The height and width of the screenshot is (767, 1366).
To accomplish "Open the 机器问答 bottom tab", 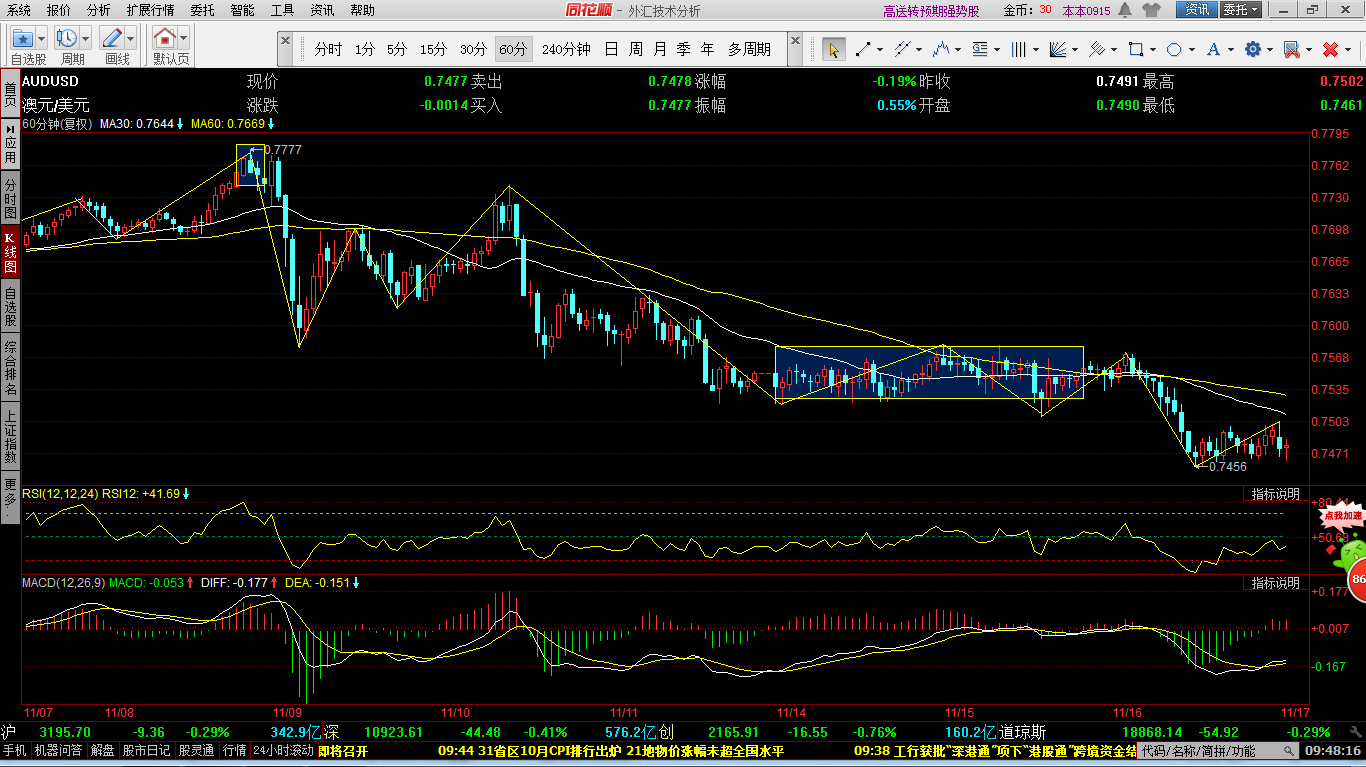I will 59,750.
